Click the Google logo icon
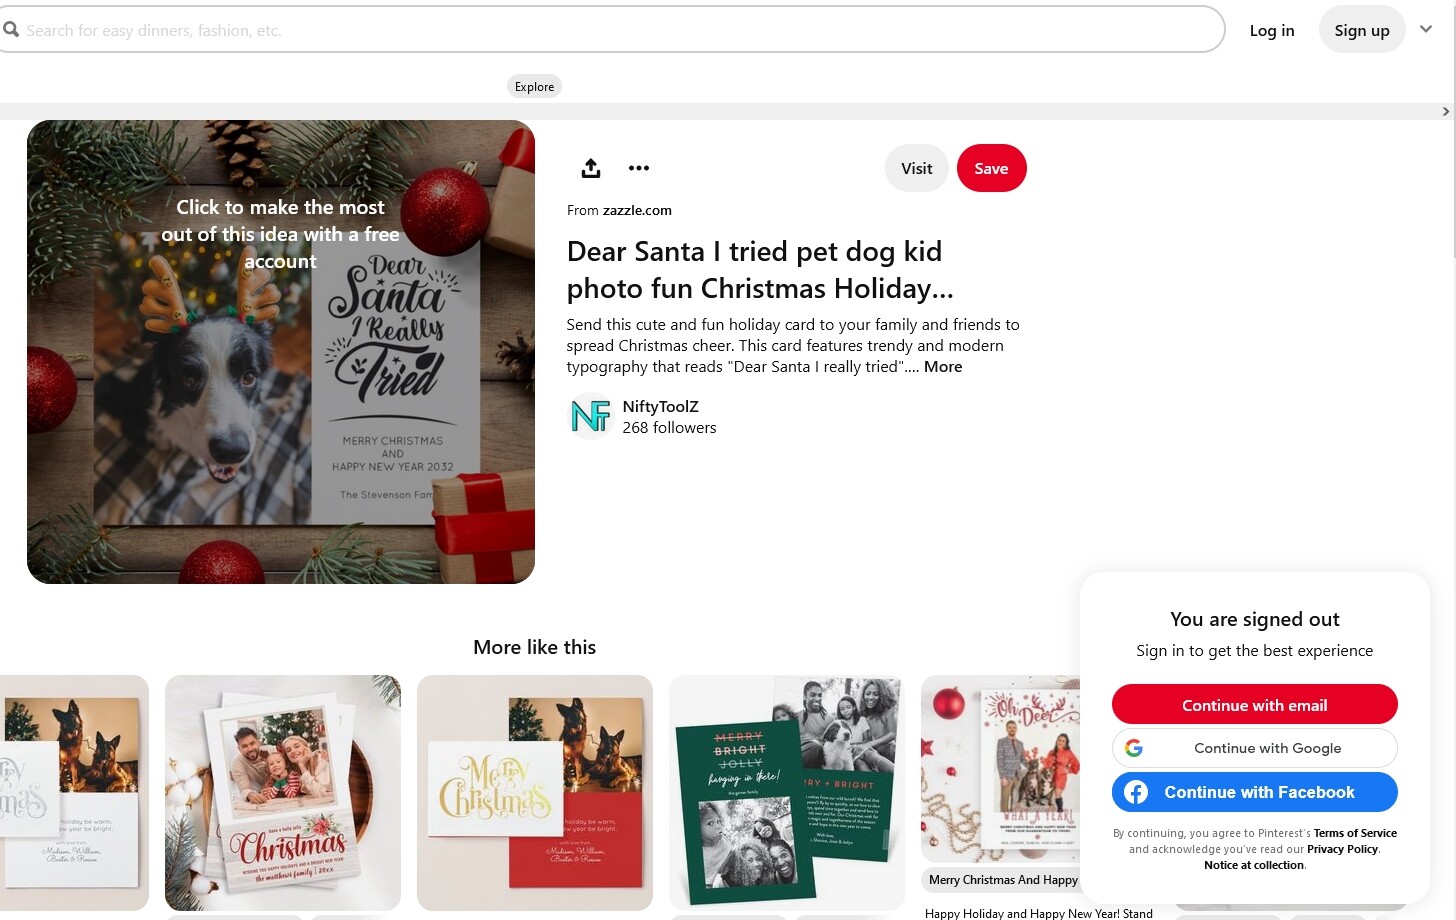This screenshot has height=920, width=1456. click(x=1134, y=748)
